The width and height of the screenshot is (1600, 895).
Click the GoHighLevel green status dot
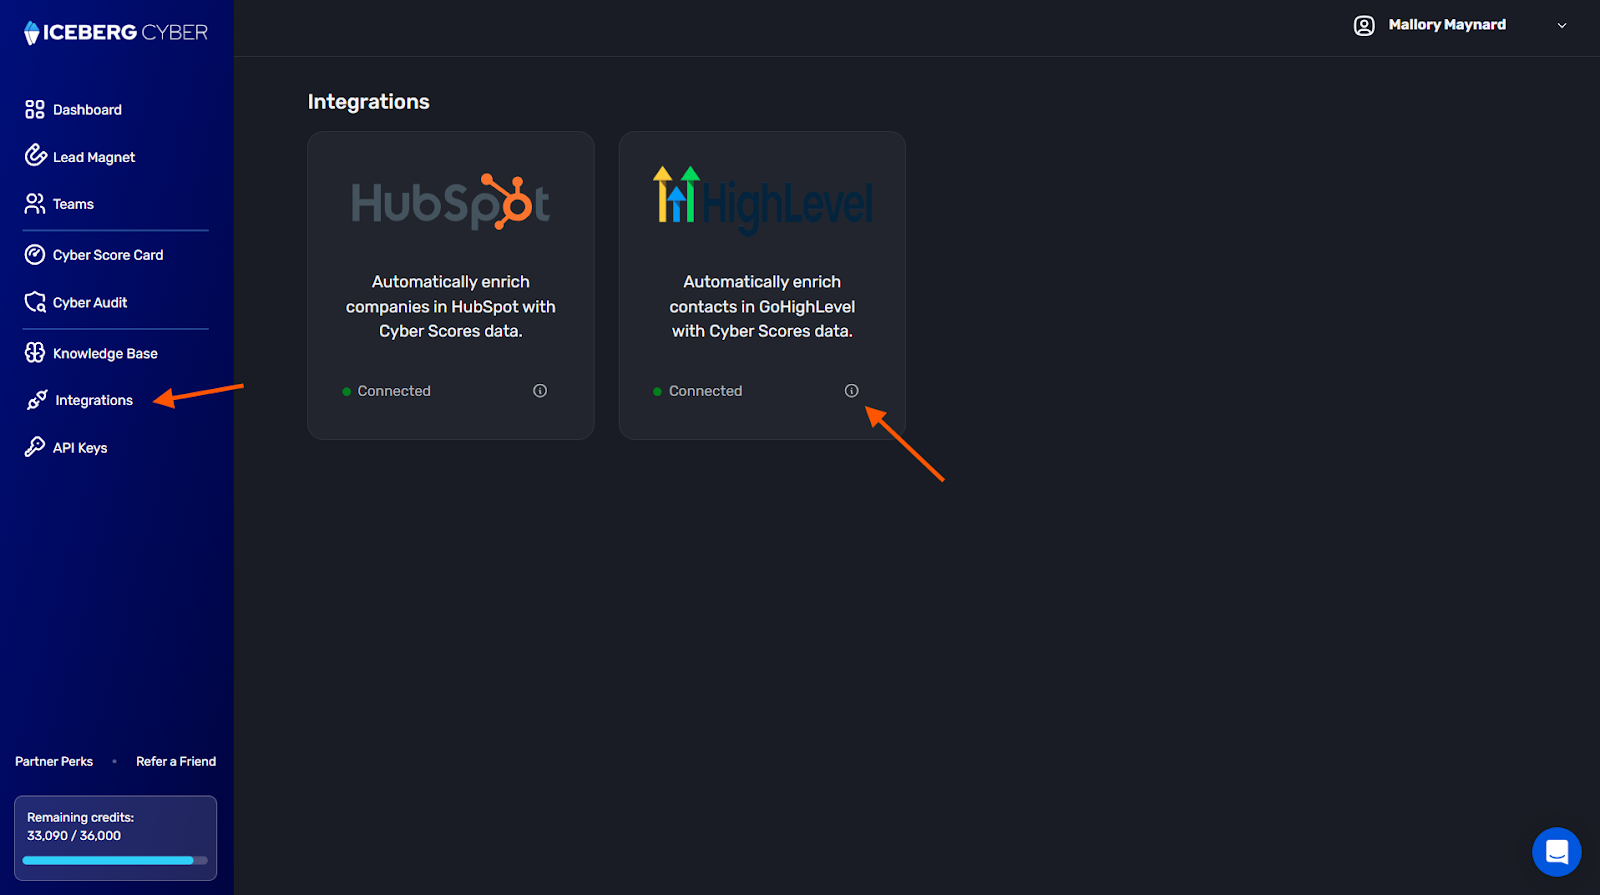click(x=657, y=392)
